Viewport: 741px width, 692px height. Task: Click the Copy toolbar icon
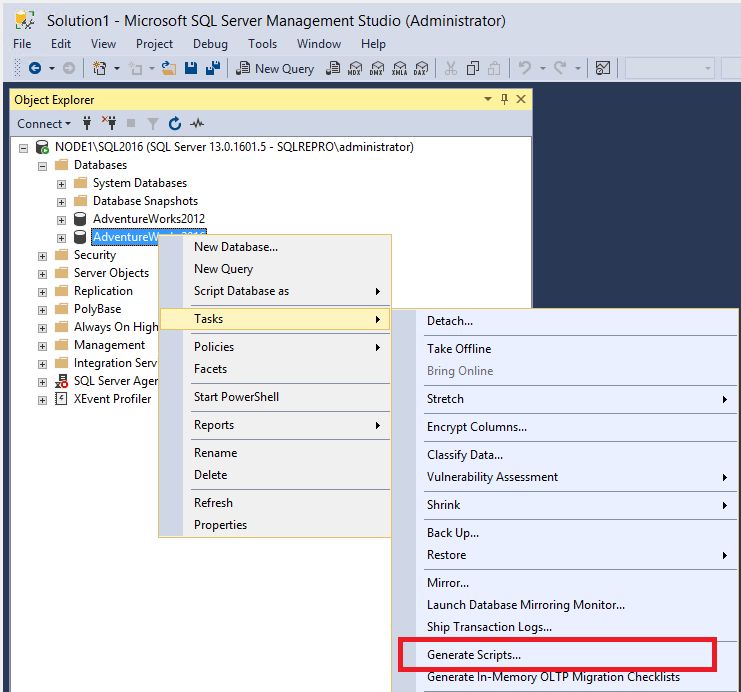(x=473, y=69)
